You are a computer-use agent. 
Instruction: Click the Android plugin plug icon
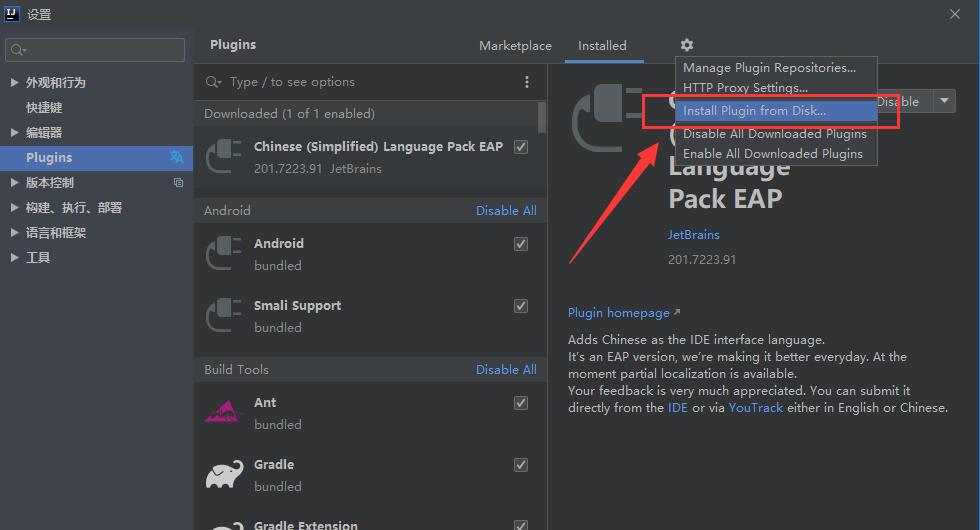pyautogui.click(x=224, y=253)
